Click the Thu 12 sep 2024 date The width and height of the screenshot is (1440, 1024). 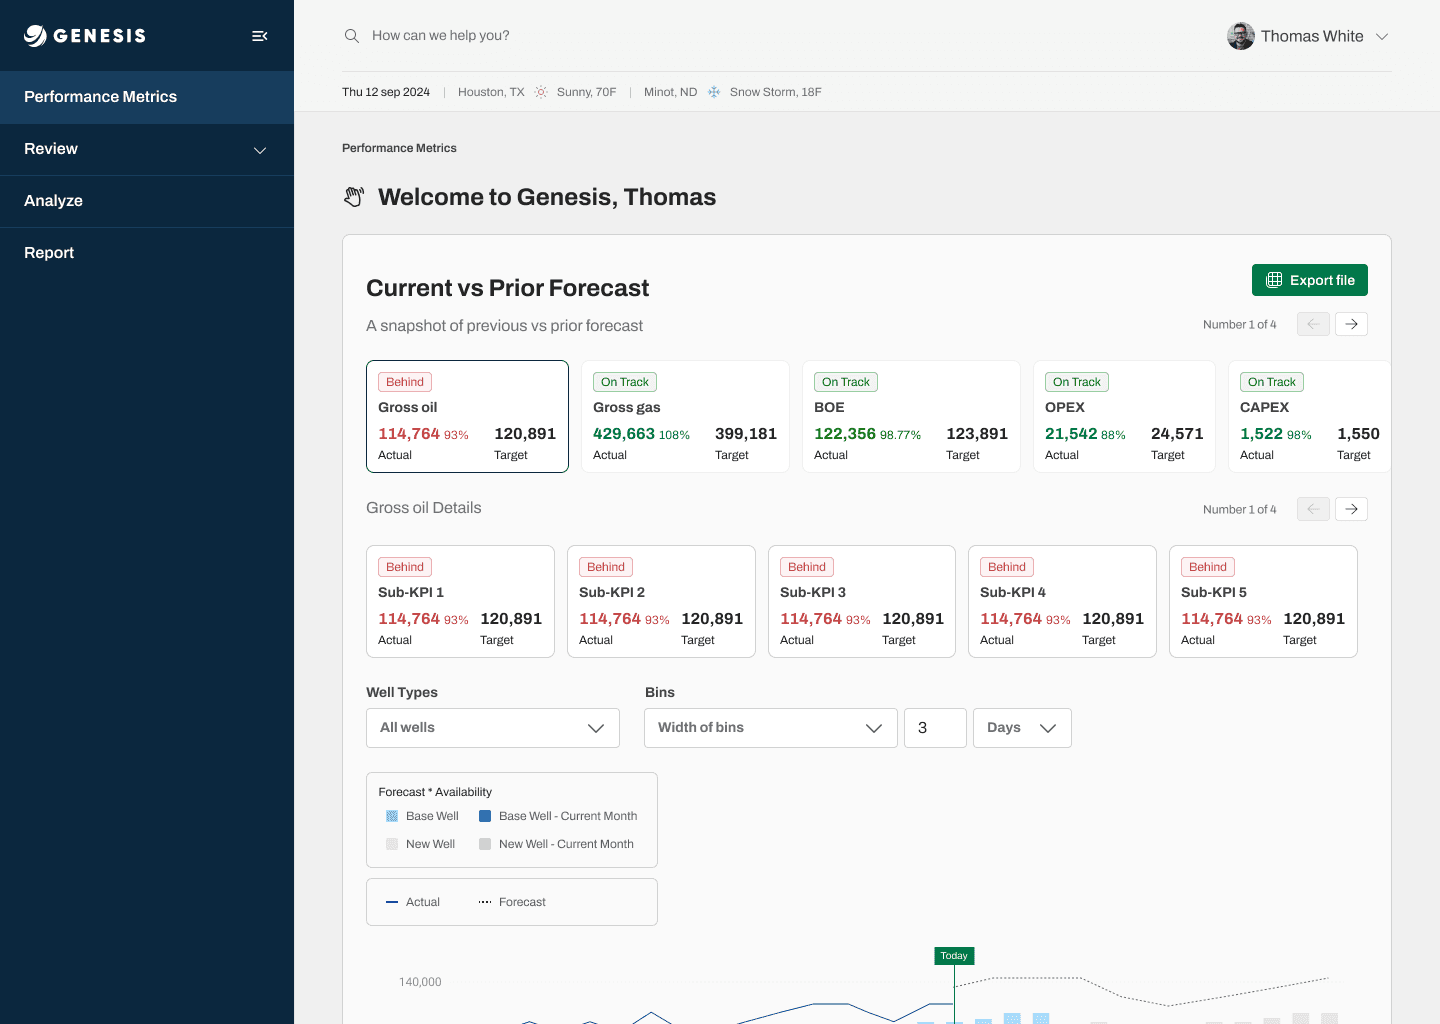tap(386, 92)
